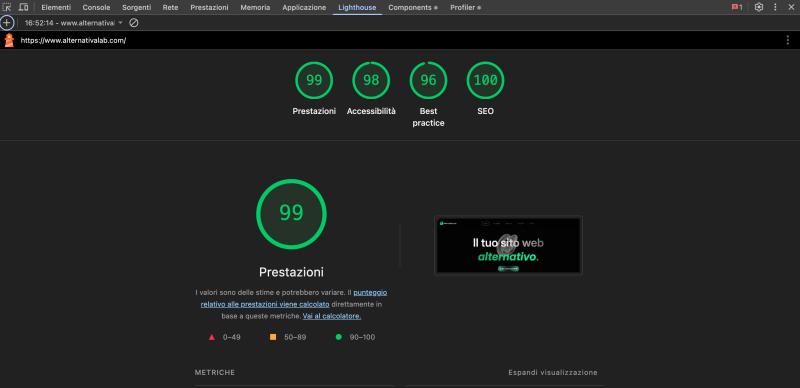Image resolution: width=800 pixels, height=388 pixels.
Task: Jump to the SEO 100 score gauge
Action: pyautogui.click(x=485, y=80)
